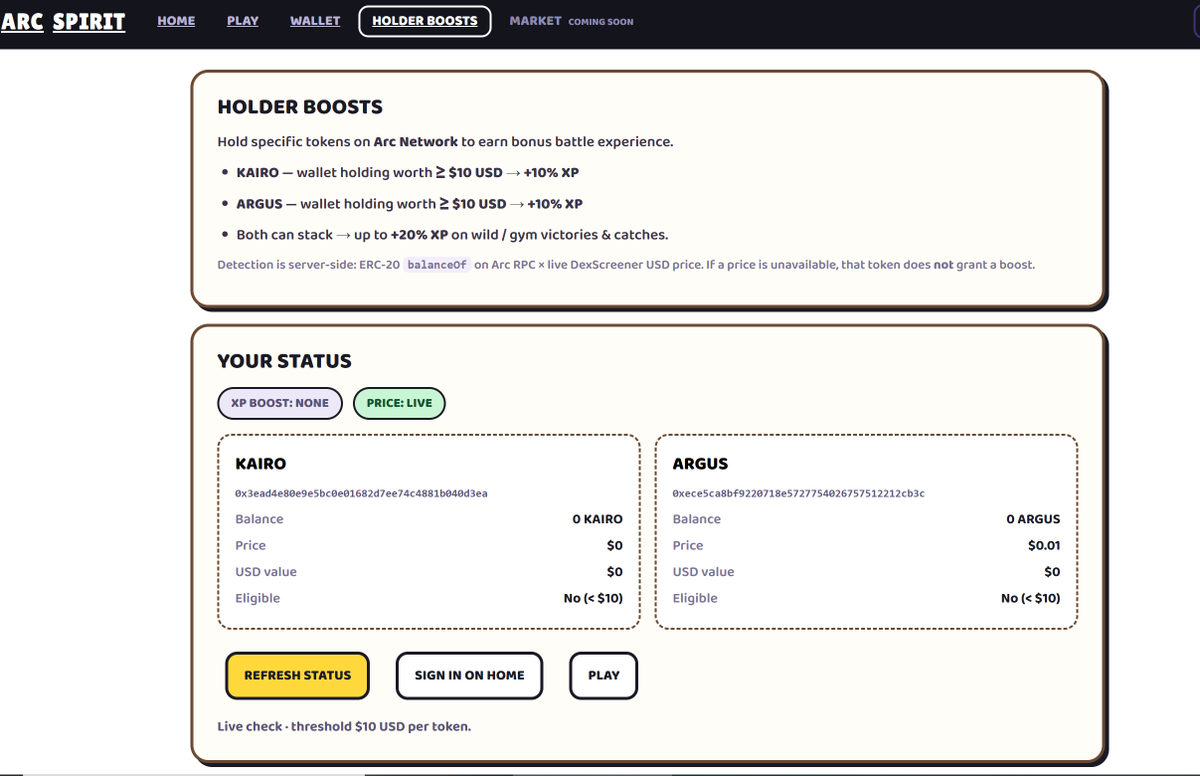Click KAIRO price value $0
The height and width of the screenshot is (776, 1200).
[614, 546]
